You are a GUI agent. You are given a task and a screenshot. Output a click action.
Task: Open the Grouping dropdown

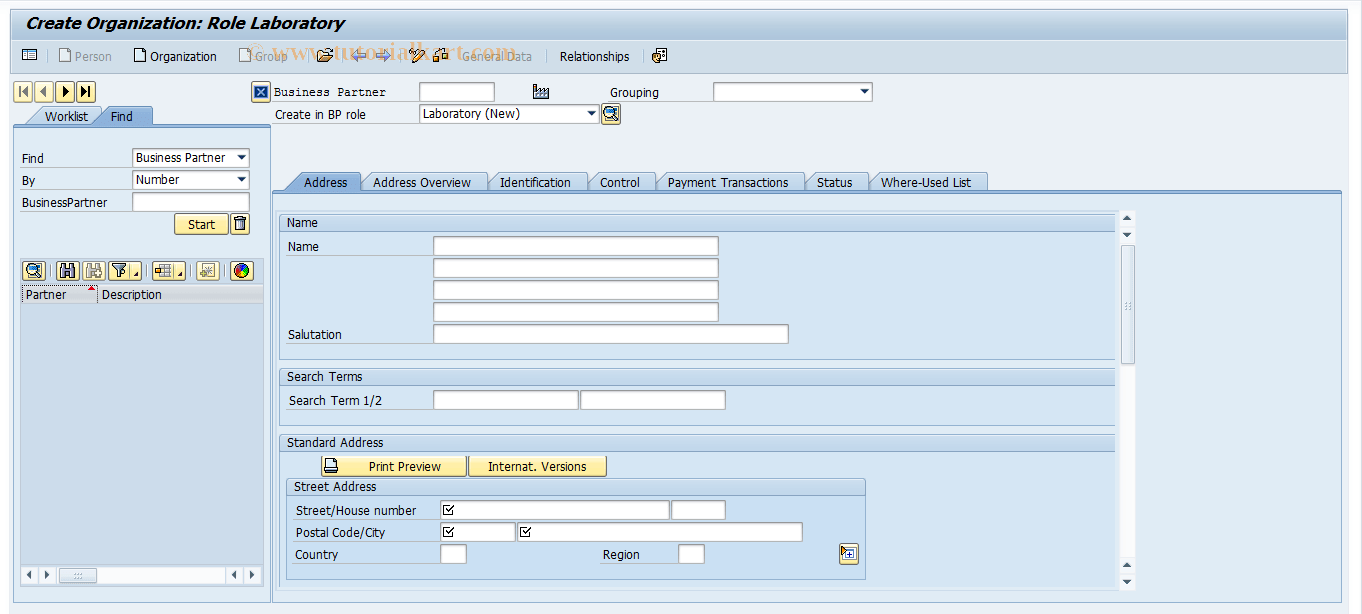[x=864, y=91]
